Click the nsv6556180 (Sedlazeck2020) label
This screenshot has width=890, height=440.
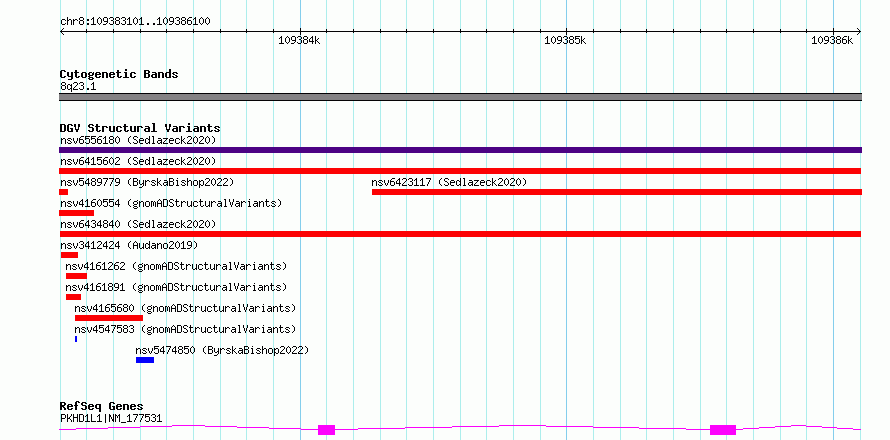tap(138, 140)
